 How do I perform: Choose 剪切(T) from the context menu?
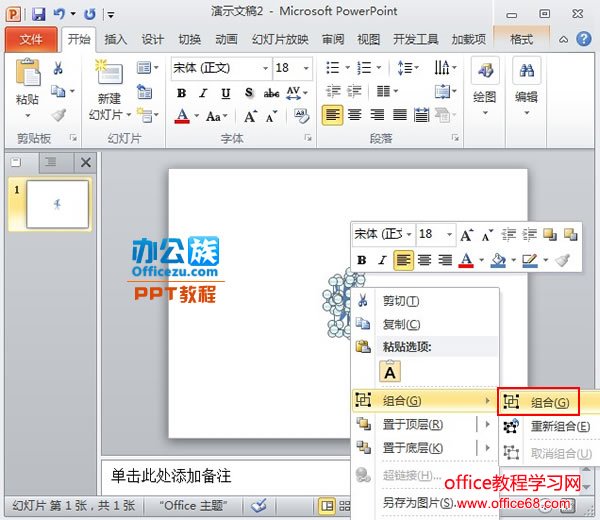pos(425,301)
